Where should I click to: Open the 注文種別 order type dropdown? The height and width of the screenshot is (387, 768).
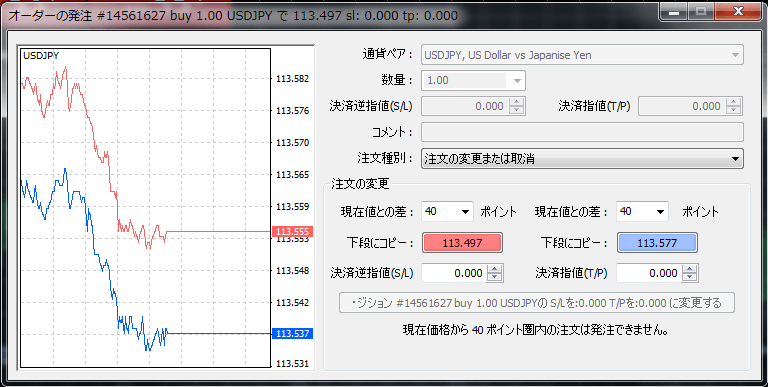click(582, 159)
